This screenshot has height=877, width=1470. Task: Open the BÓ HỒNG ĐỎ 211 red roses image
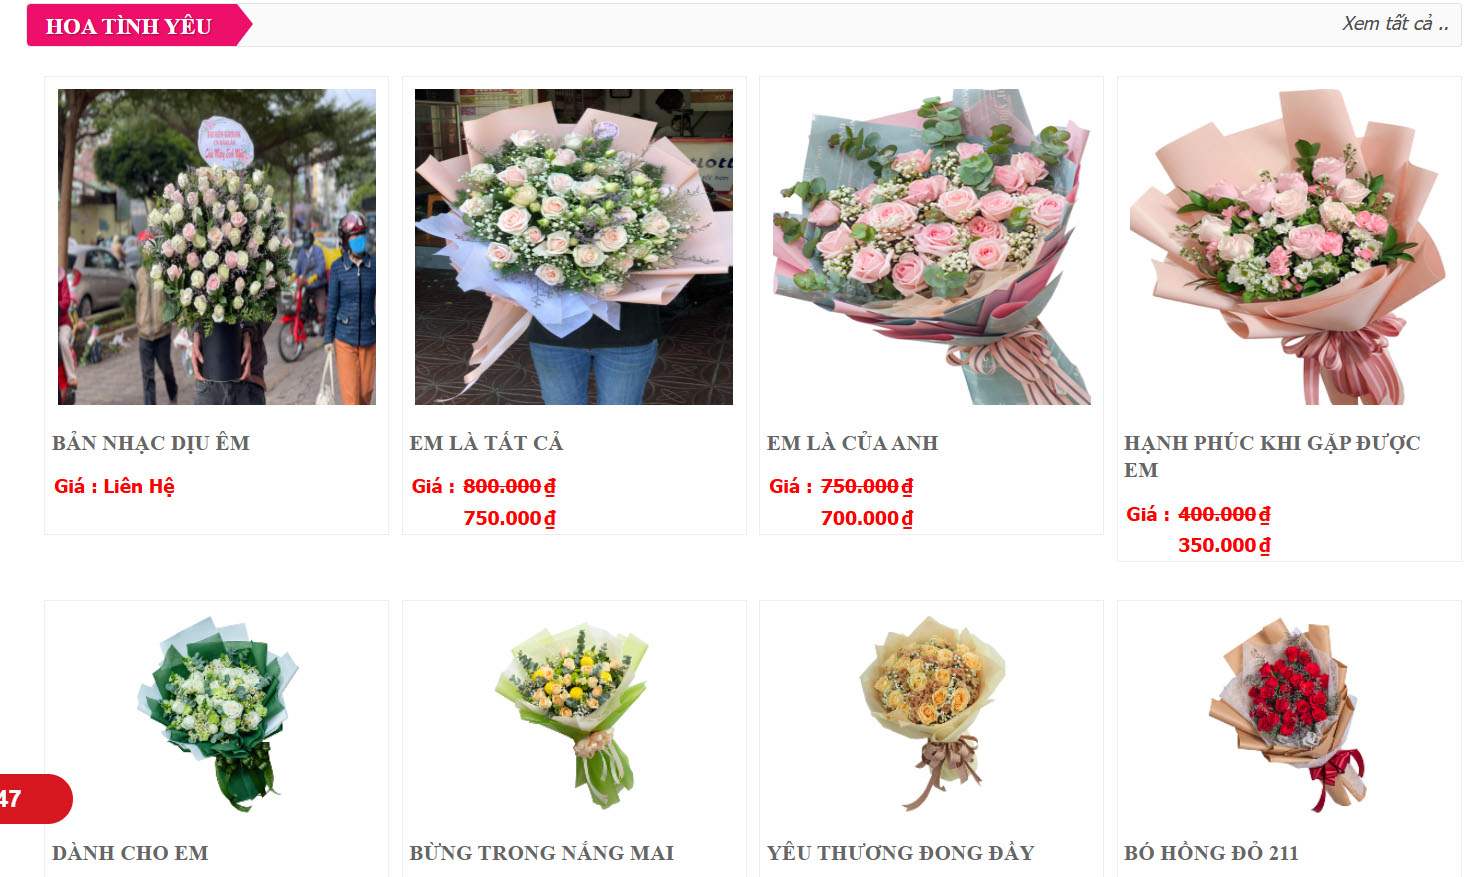[1289, 713]
